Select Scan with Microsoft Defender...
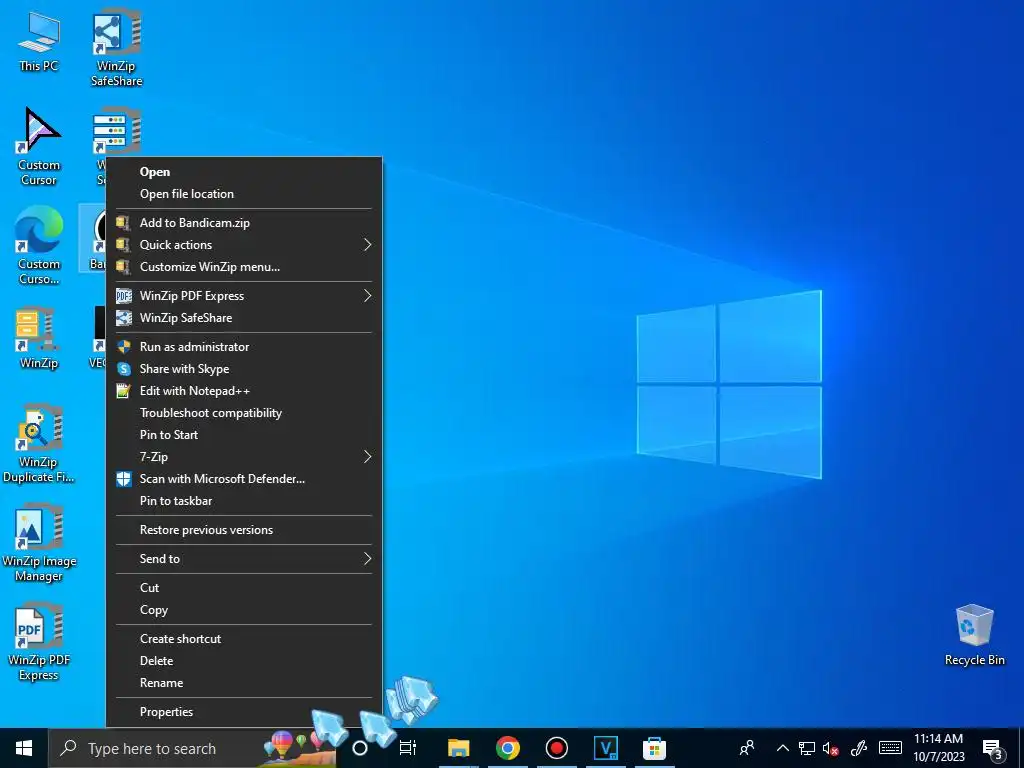The height and width of the screenshot is (768, 1024). (x=244, y=479)
